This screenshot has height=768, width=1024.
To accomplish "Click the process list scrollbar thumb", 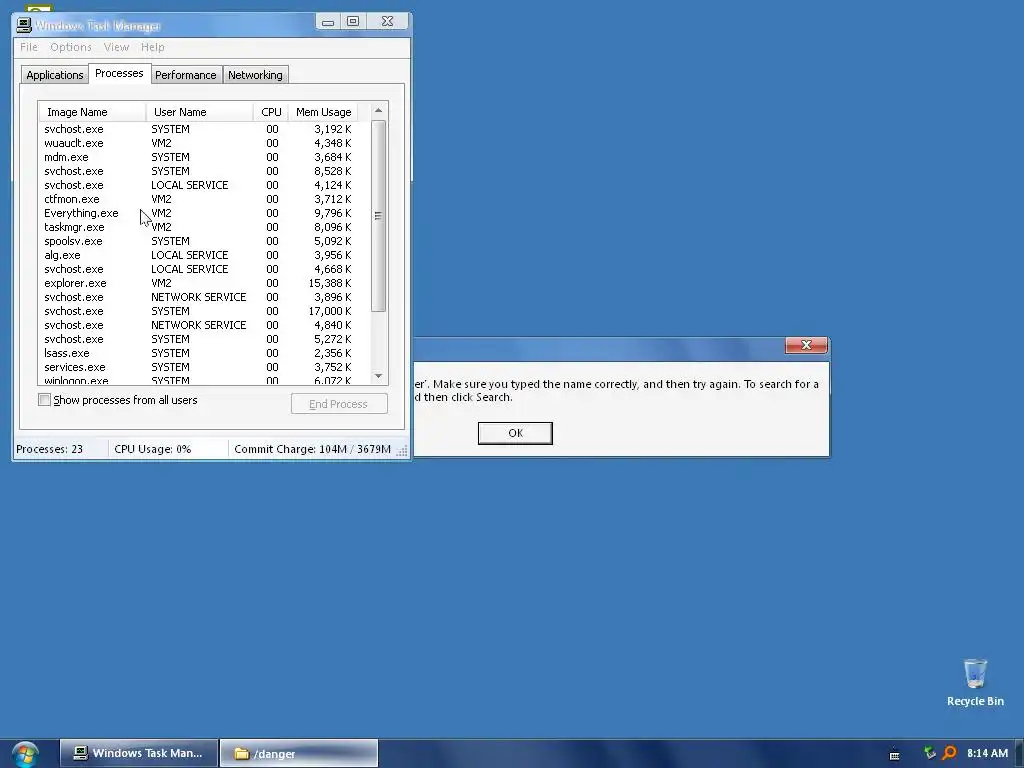I will pyautogui.click(x=378, y=216).
